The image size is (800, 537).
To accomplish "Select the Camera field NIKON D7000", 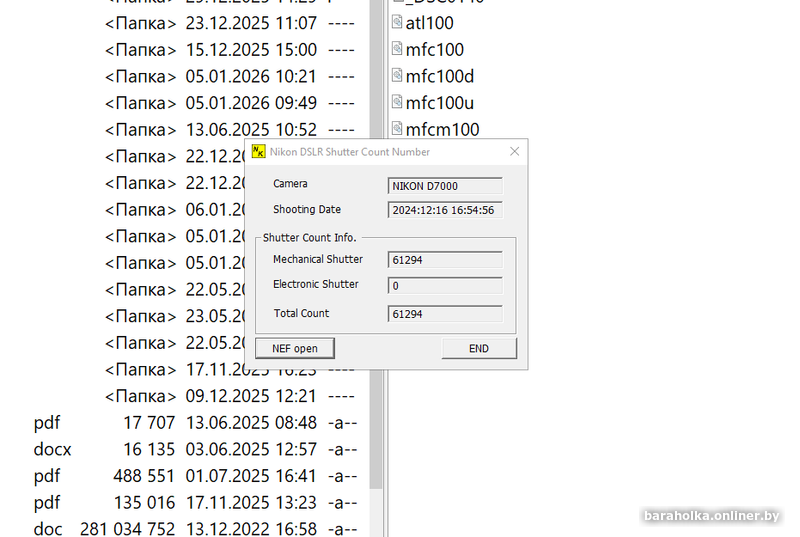I will point(445,186).
